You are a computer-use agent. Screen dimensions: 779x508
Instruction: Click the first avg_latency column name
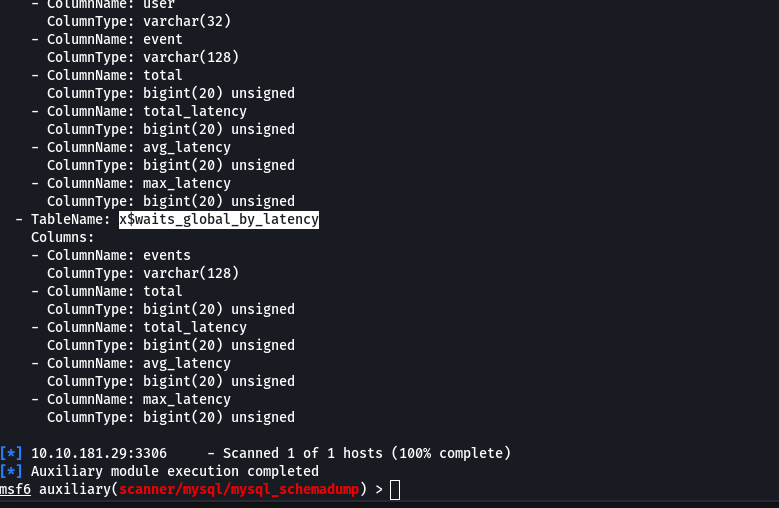(187, 147)
